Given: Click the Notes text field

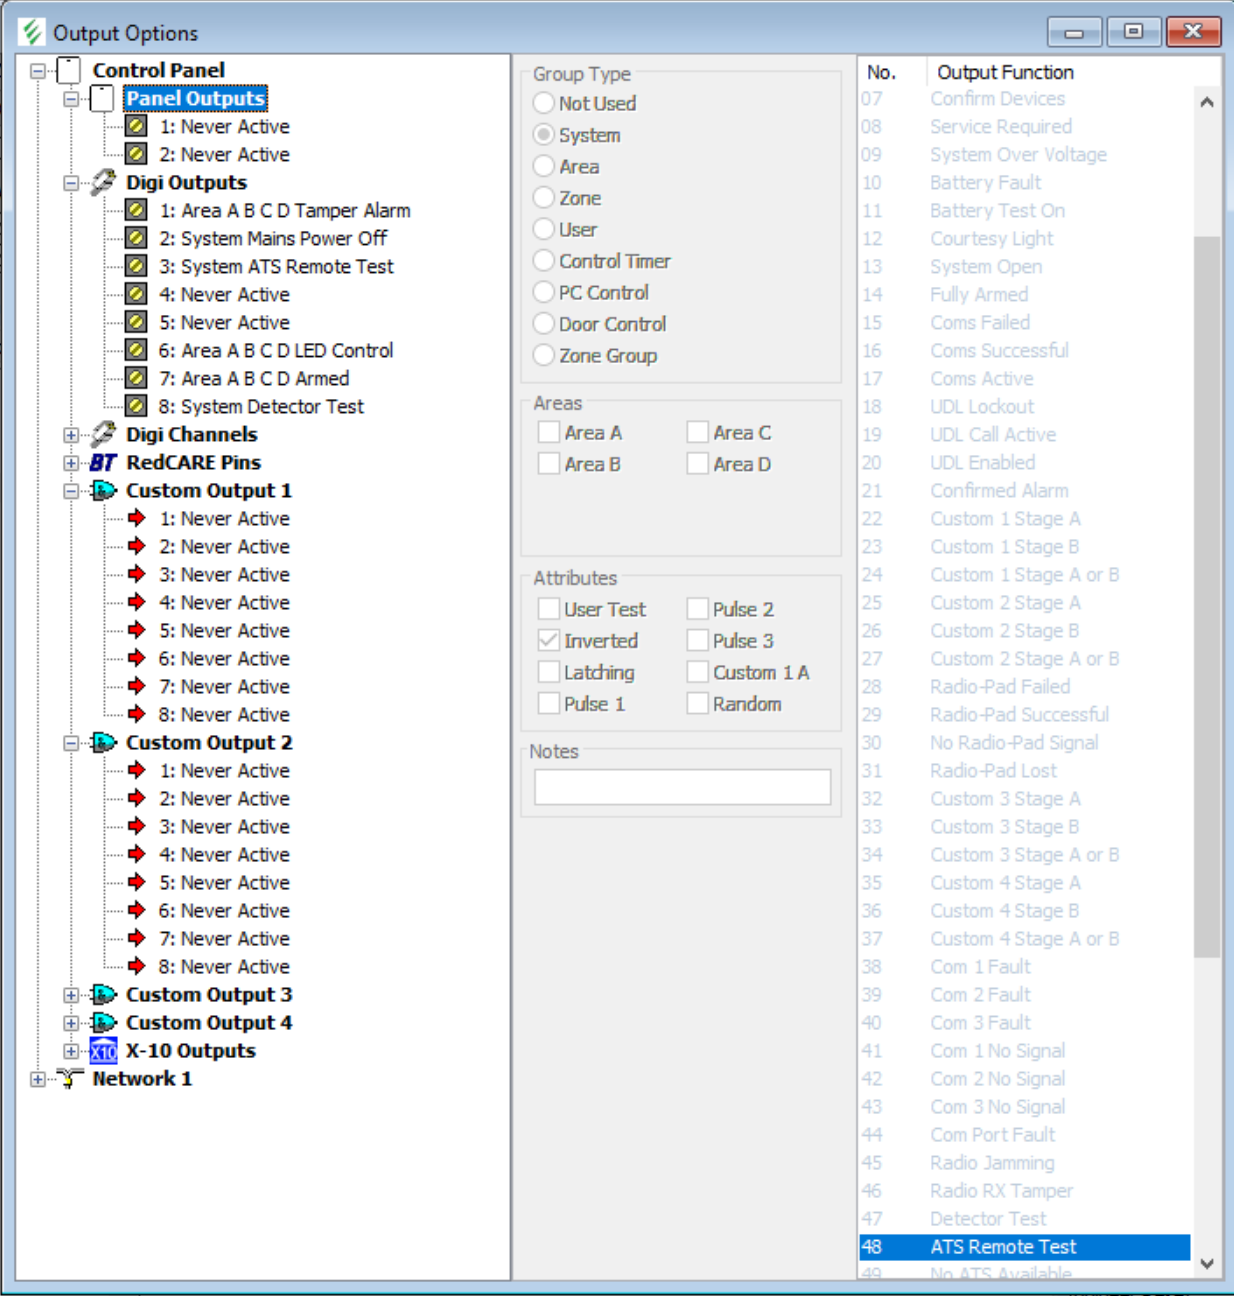Looking at the screenshot, I should coord(682,787).
